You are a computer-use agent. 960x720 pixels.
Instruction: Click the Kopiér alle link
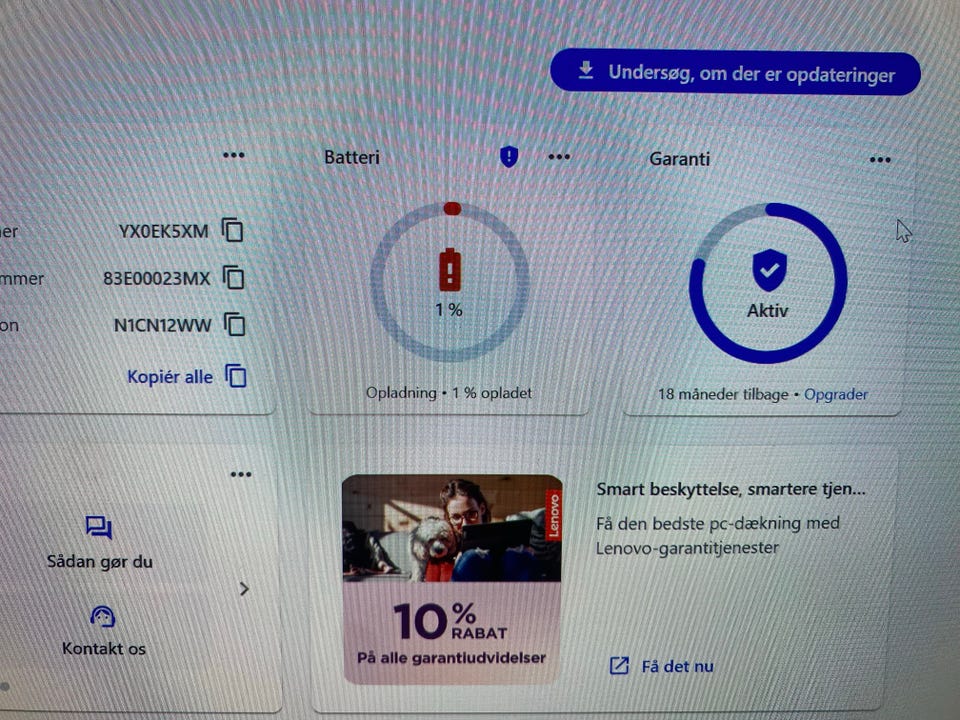170,377
